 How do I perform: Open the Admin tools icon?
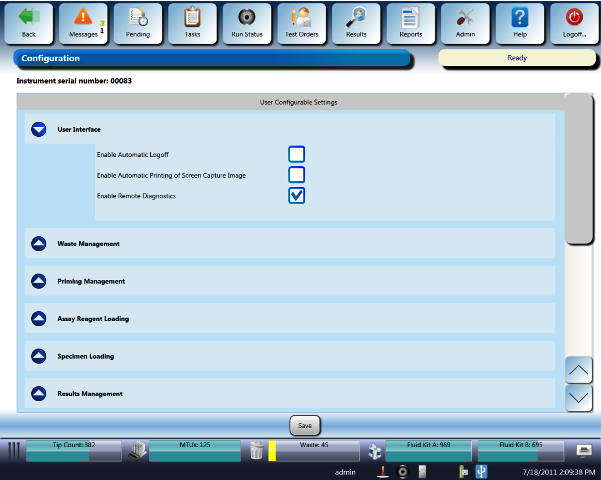click(464, 22)
